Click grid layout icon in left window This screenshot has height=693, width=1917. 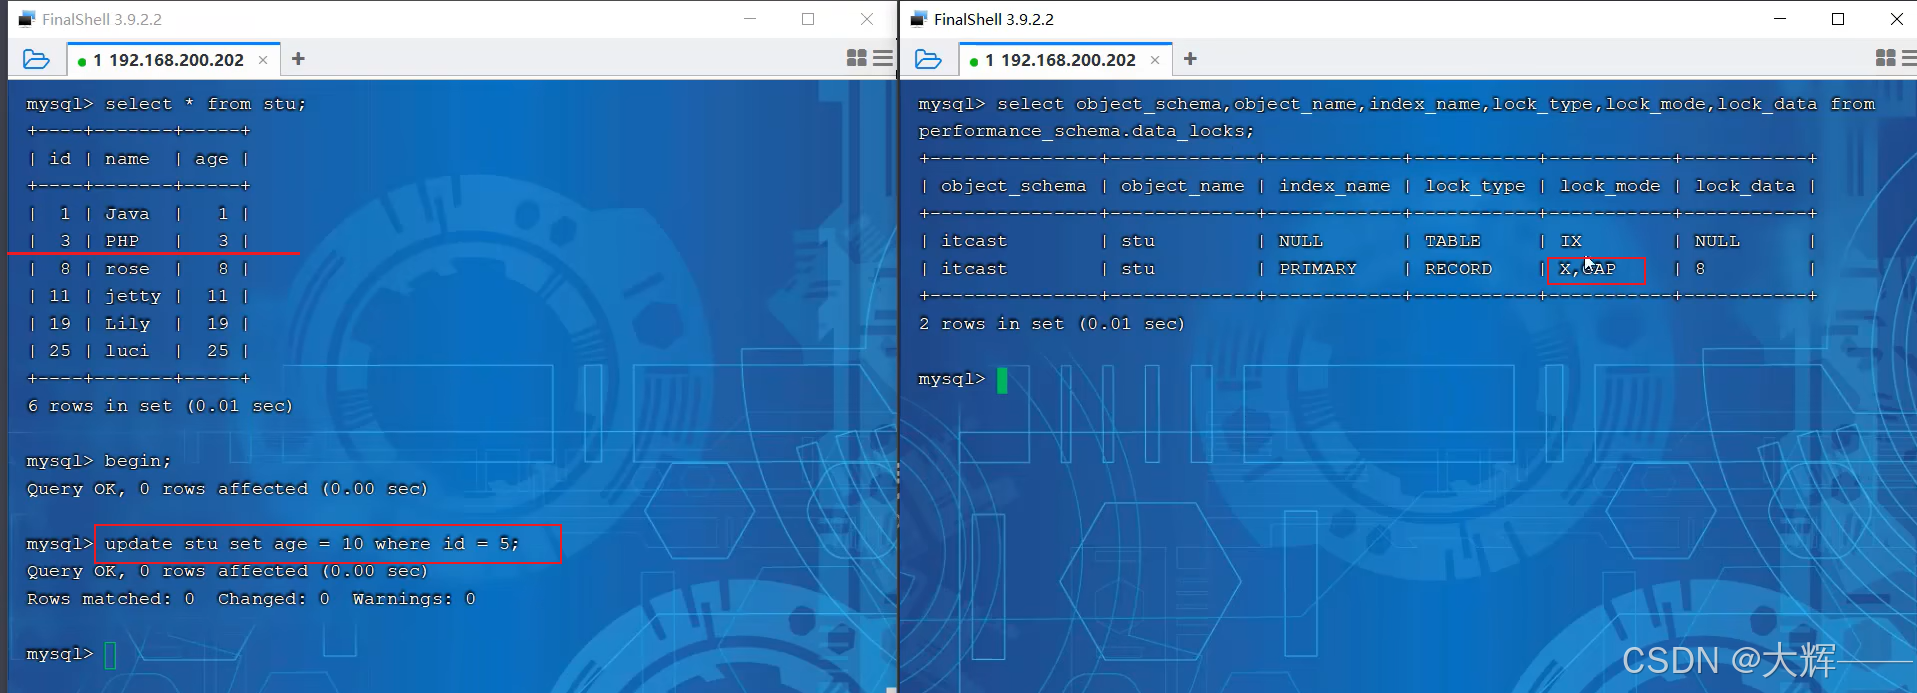pos(857,59)
